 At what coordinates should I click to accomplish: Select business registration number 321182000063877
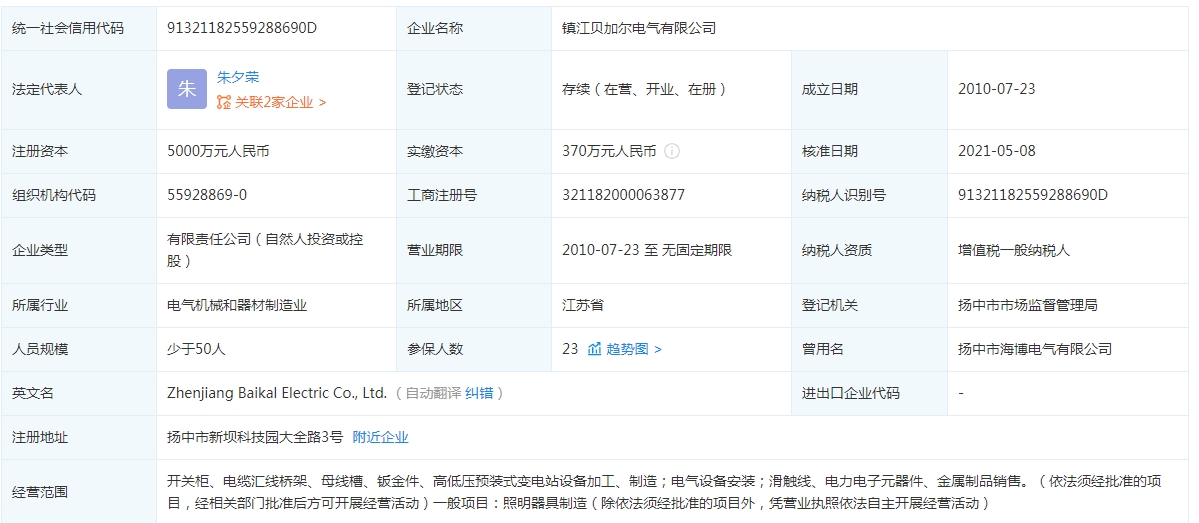pos(623,195)
